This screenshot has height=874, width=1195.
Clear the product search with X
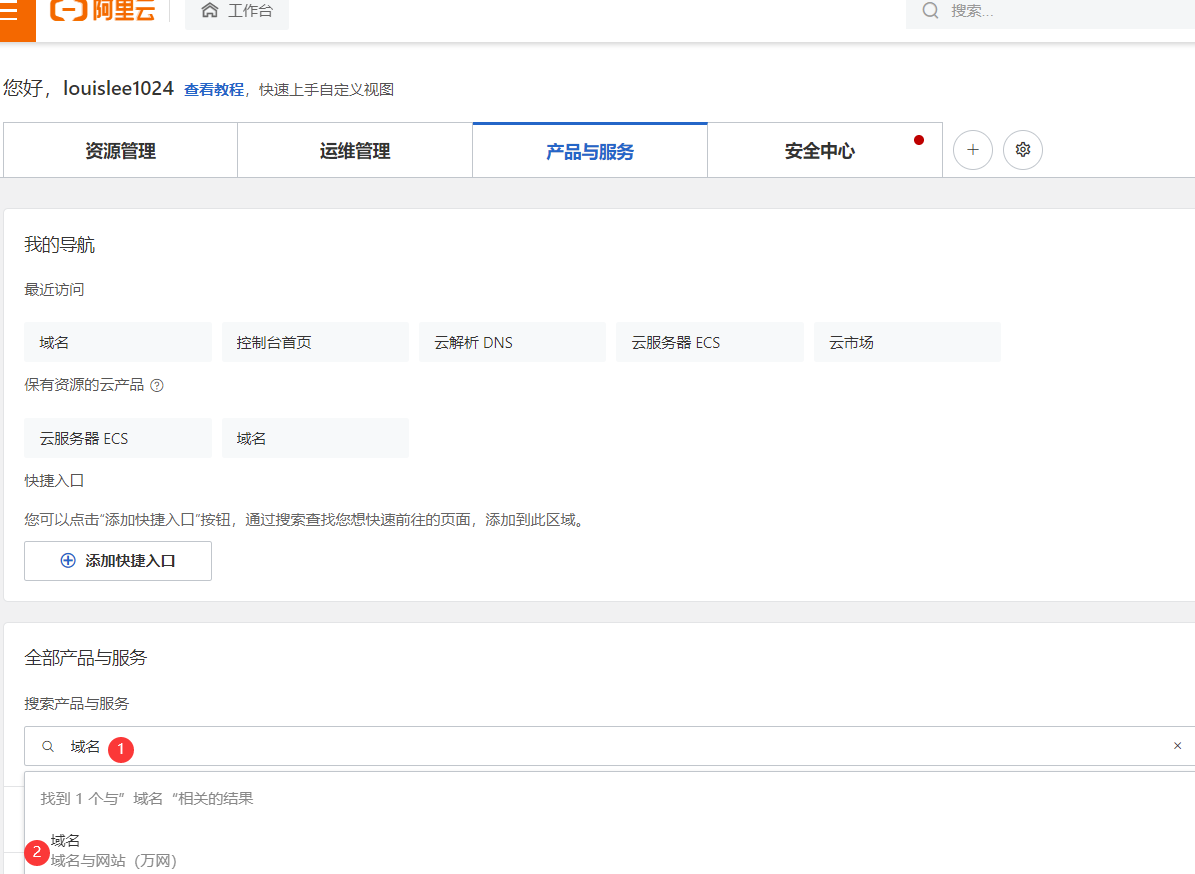coord(1177,746)
